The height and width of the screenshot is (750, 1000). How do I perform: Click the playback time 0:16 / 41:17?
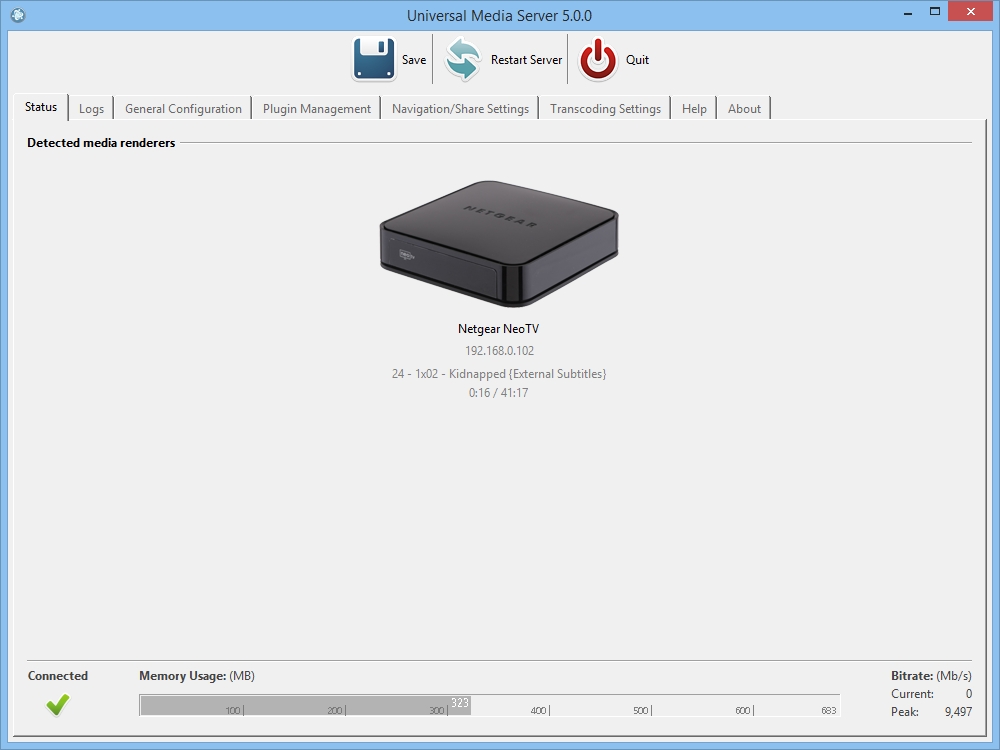(498, 393)
